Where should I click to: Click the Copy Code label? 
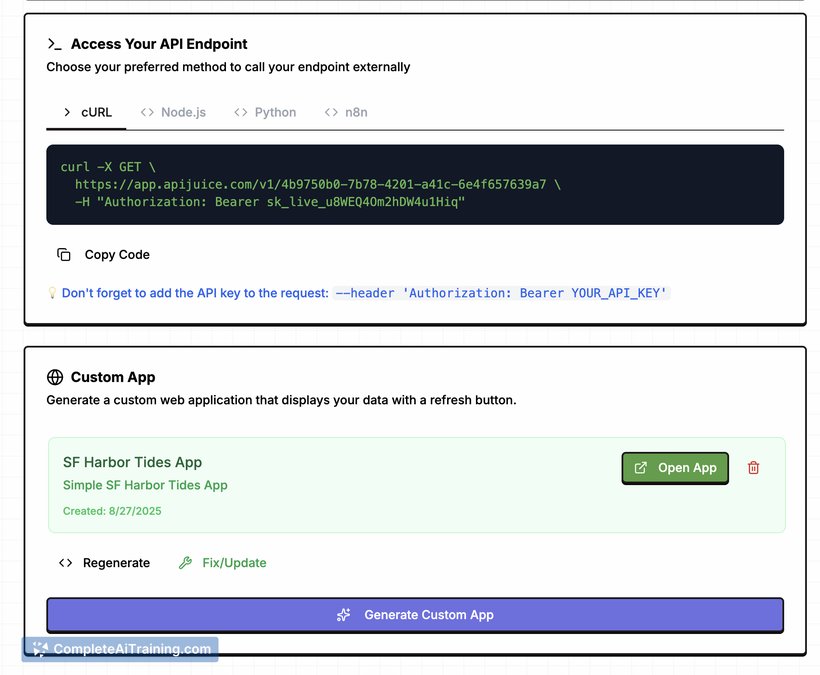pyautogui.click(x=117, y=255)
